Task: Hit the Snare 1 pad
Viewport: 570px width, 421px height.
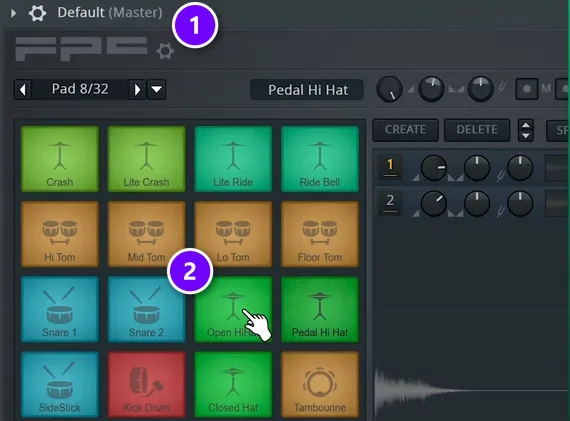Action: pos(60,309)
